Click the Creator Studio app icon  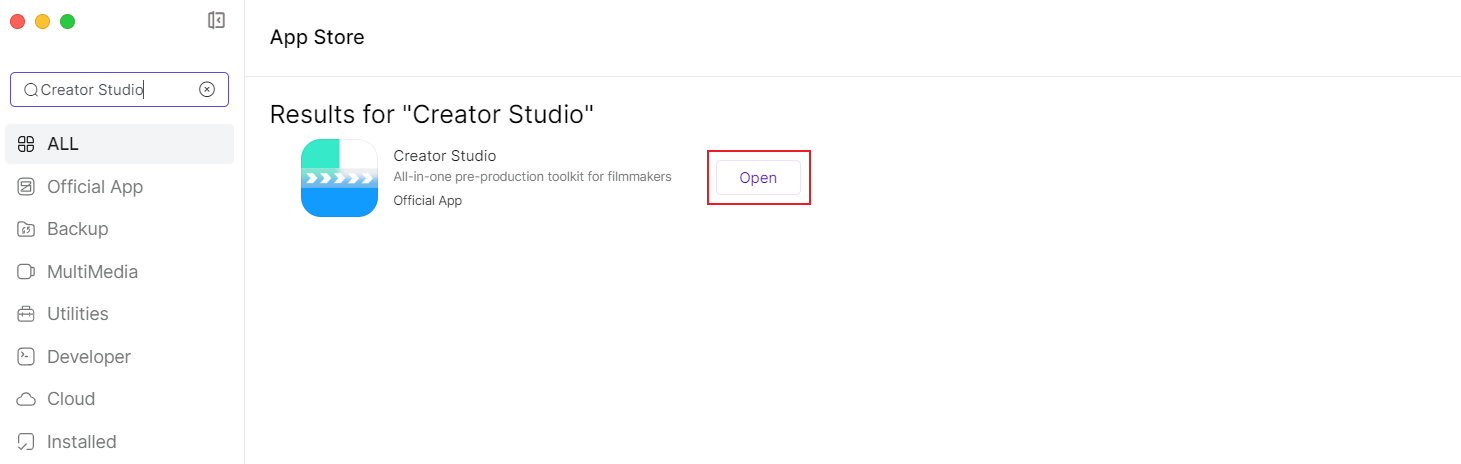(339, 178)
